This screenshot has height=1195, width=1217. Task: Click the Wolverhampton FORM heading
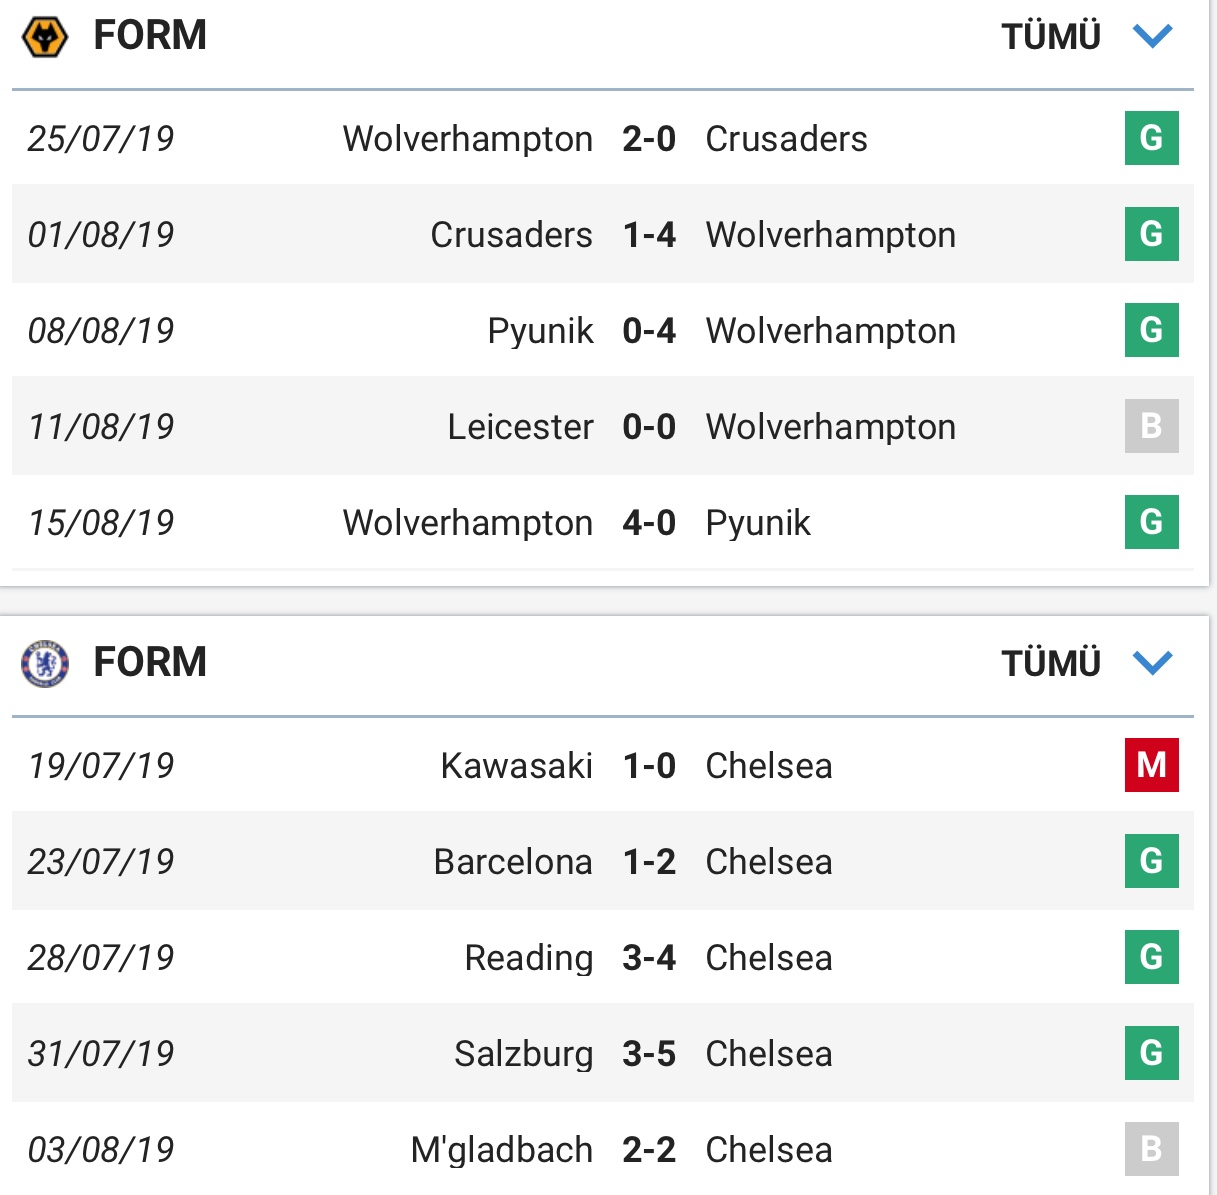pyautogui.click(x=150, y=36)
